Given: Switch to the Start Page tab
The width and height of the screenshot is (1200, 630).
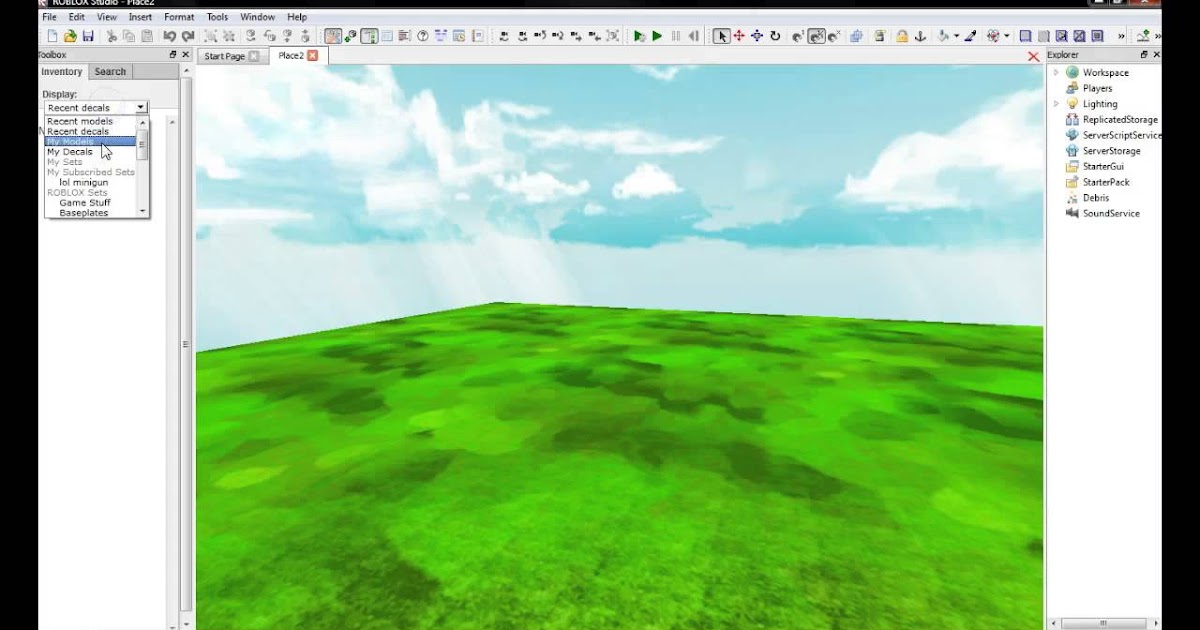Looking at the screenshot, I should (232, 56).
